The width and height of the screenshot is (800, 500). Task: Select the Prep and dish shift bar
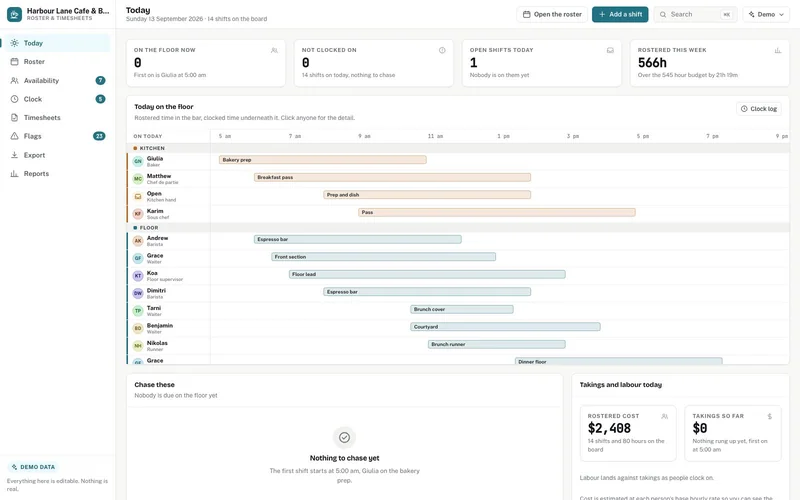(427, 195)
